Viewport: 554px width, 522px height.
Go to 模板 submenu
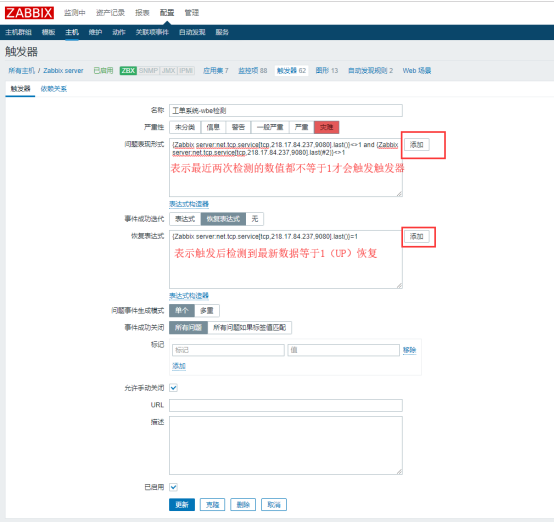point(48,32)
